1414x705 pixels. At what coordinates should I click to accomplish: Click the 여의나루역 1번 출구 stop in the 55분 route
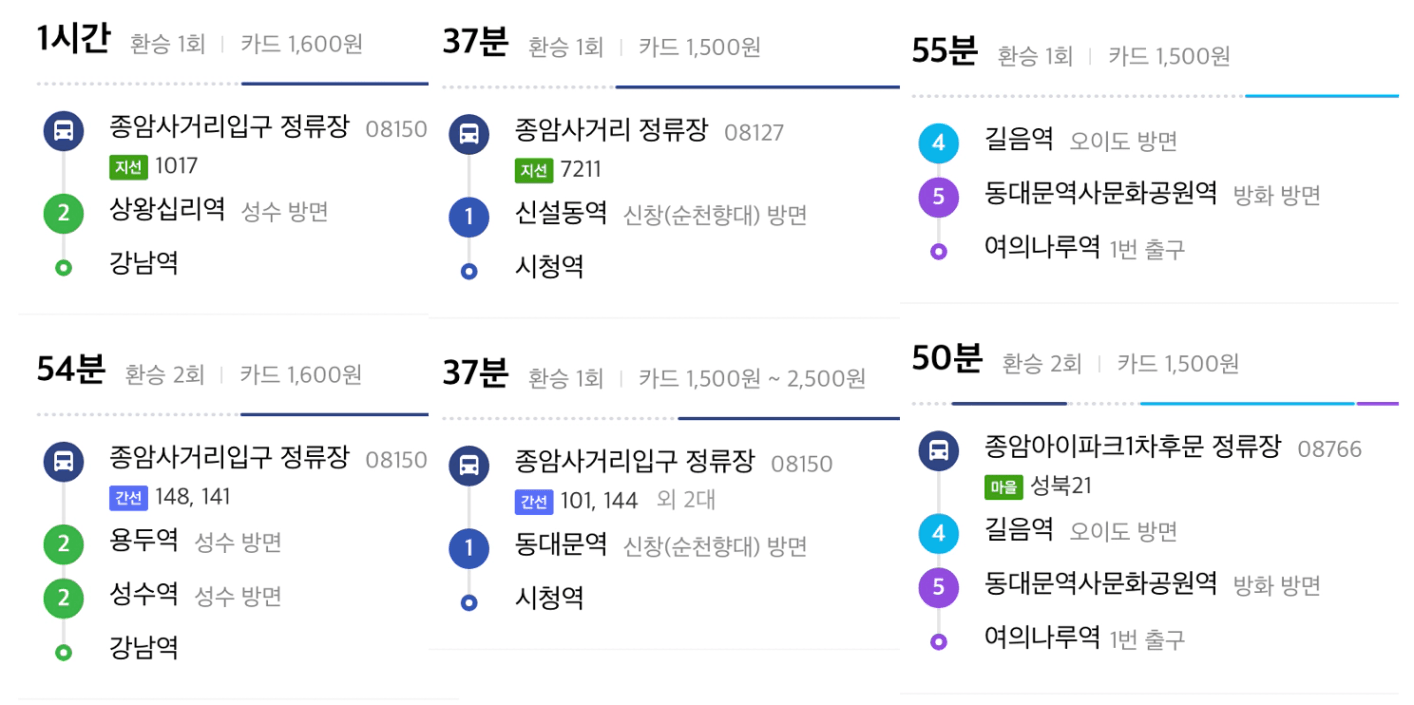point(1085,248)
